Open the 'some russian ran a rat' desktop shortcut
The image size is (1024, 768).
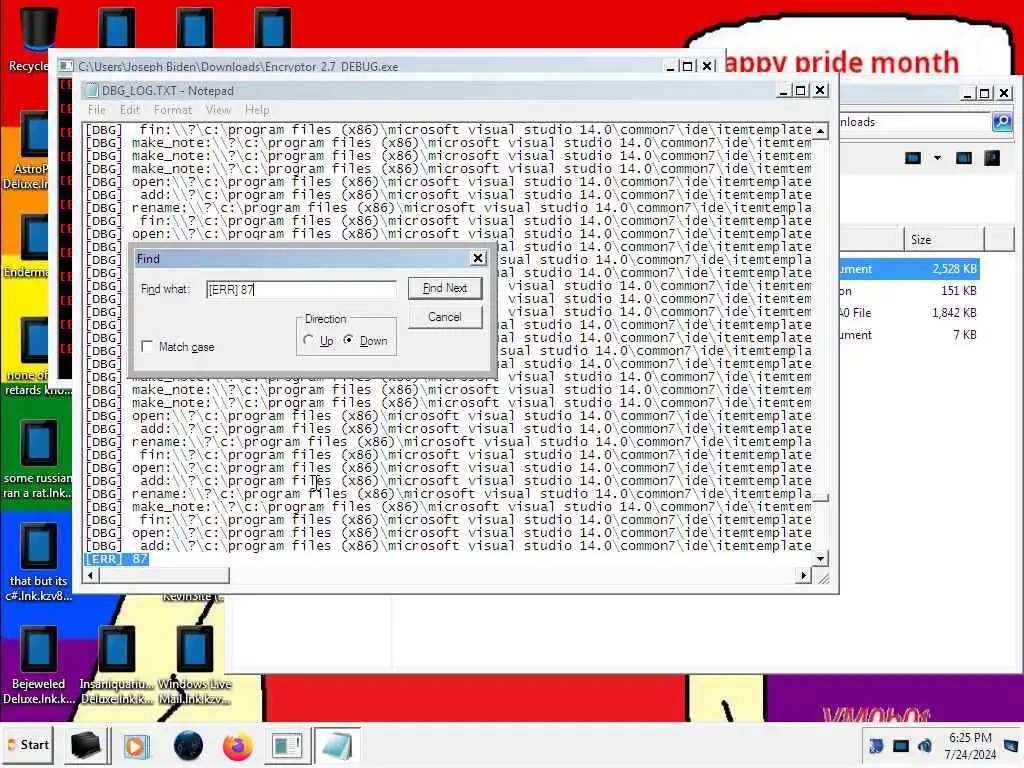[38, 460]
